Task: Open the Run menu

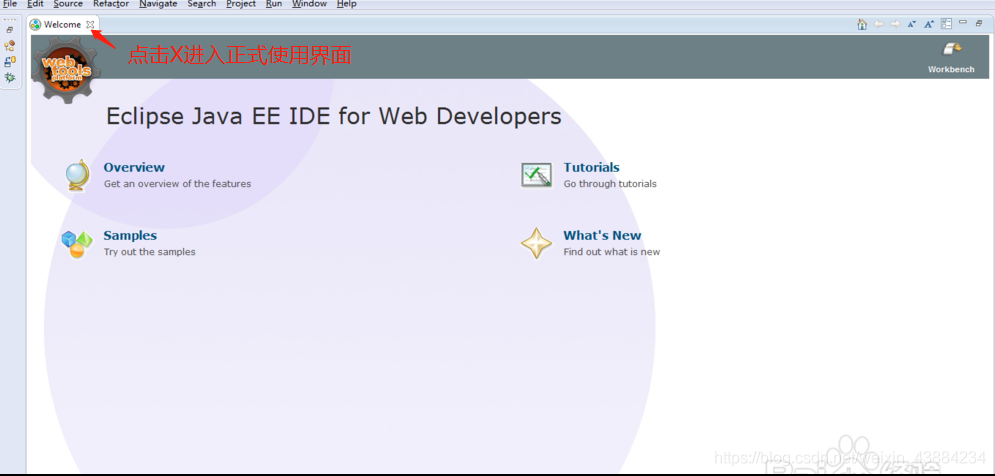Action: [274, 4]
